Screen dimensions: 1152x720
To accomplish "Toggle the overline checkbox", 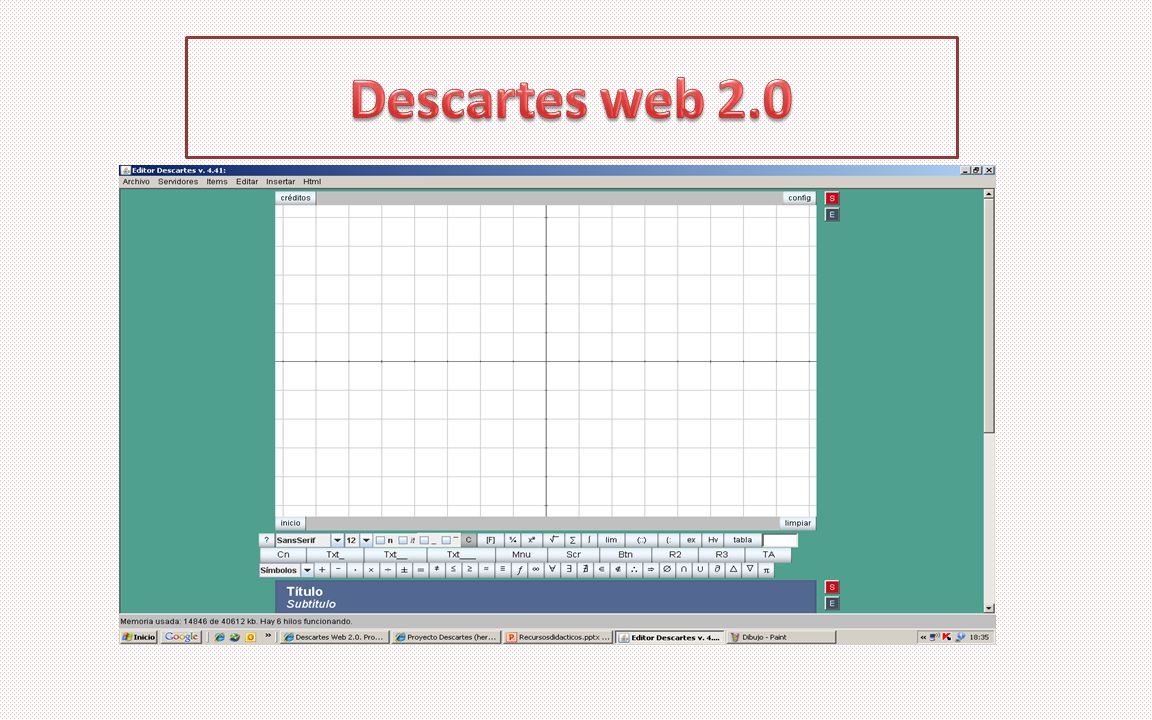I will [446, 541].
